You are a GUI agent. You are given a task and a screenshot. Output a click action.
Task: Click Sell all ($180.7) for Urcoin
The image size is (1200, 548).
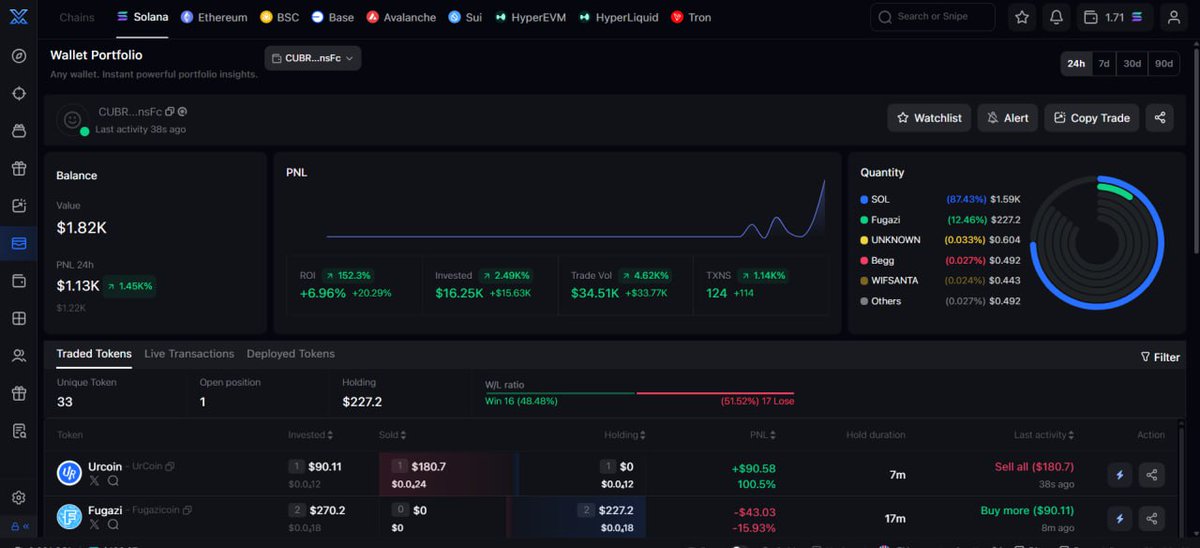(x=1034, y=467)
